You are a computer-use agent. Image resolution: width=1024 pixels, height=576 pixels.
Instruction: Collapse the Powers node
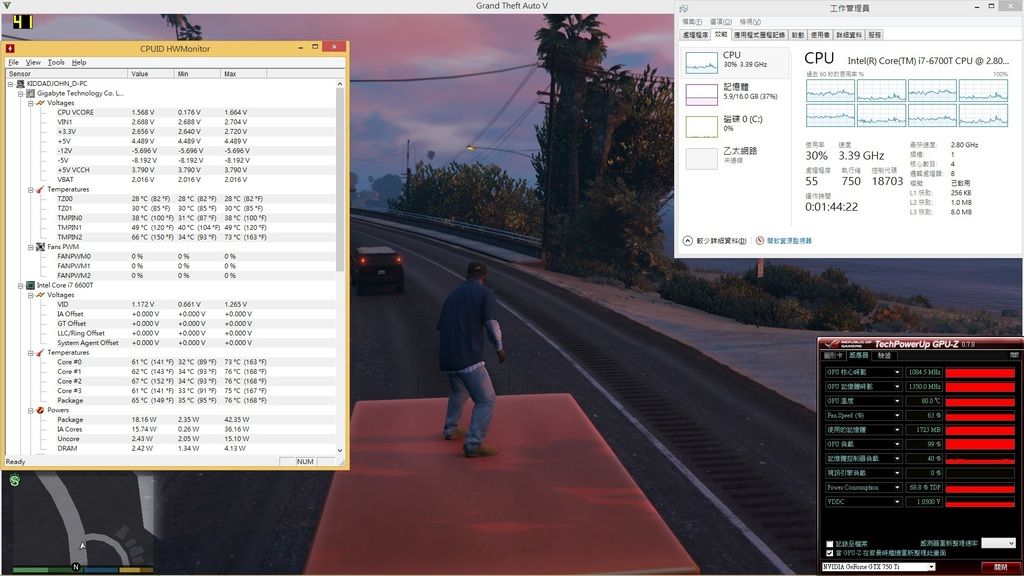[x=30, y=410]
